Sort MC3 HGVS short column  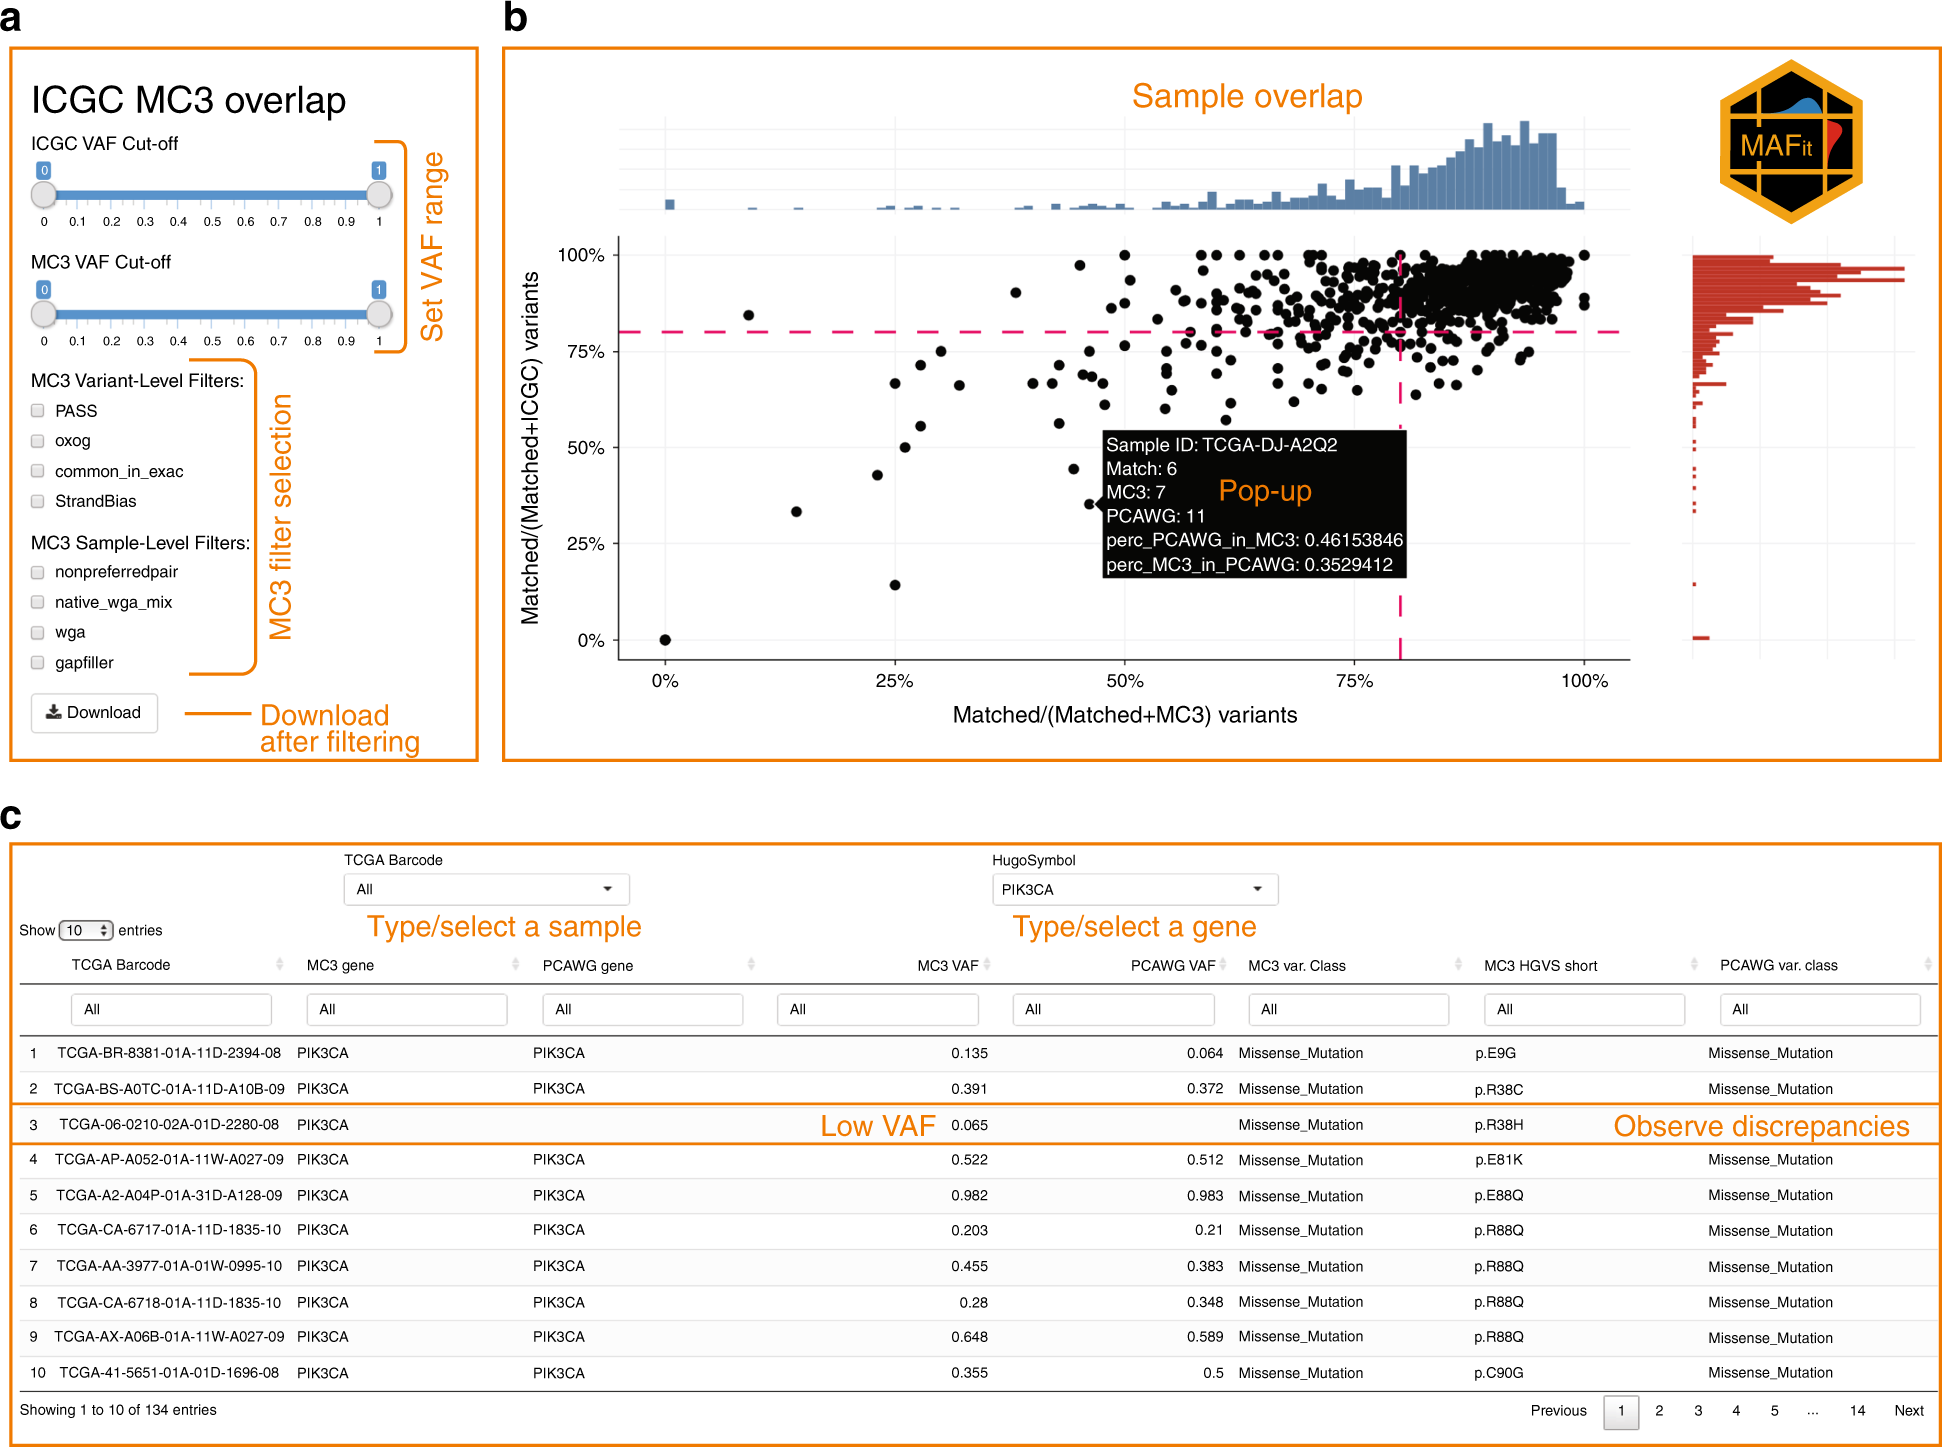click(x=1694, y=964)
